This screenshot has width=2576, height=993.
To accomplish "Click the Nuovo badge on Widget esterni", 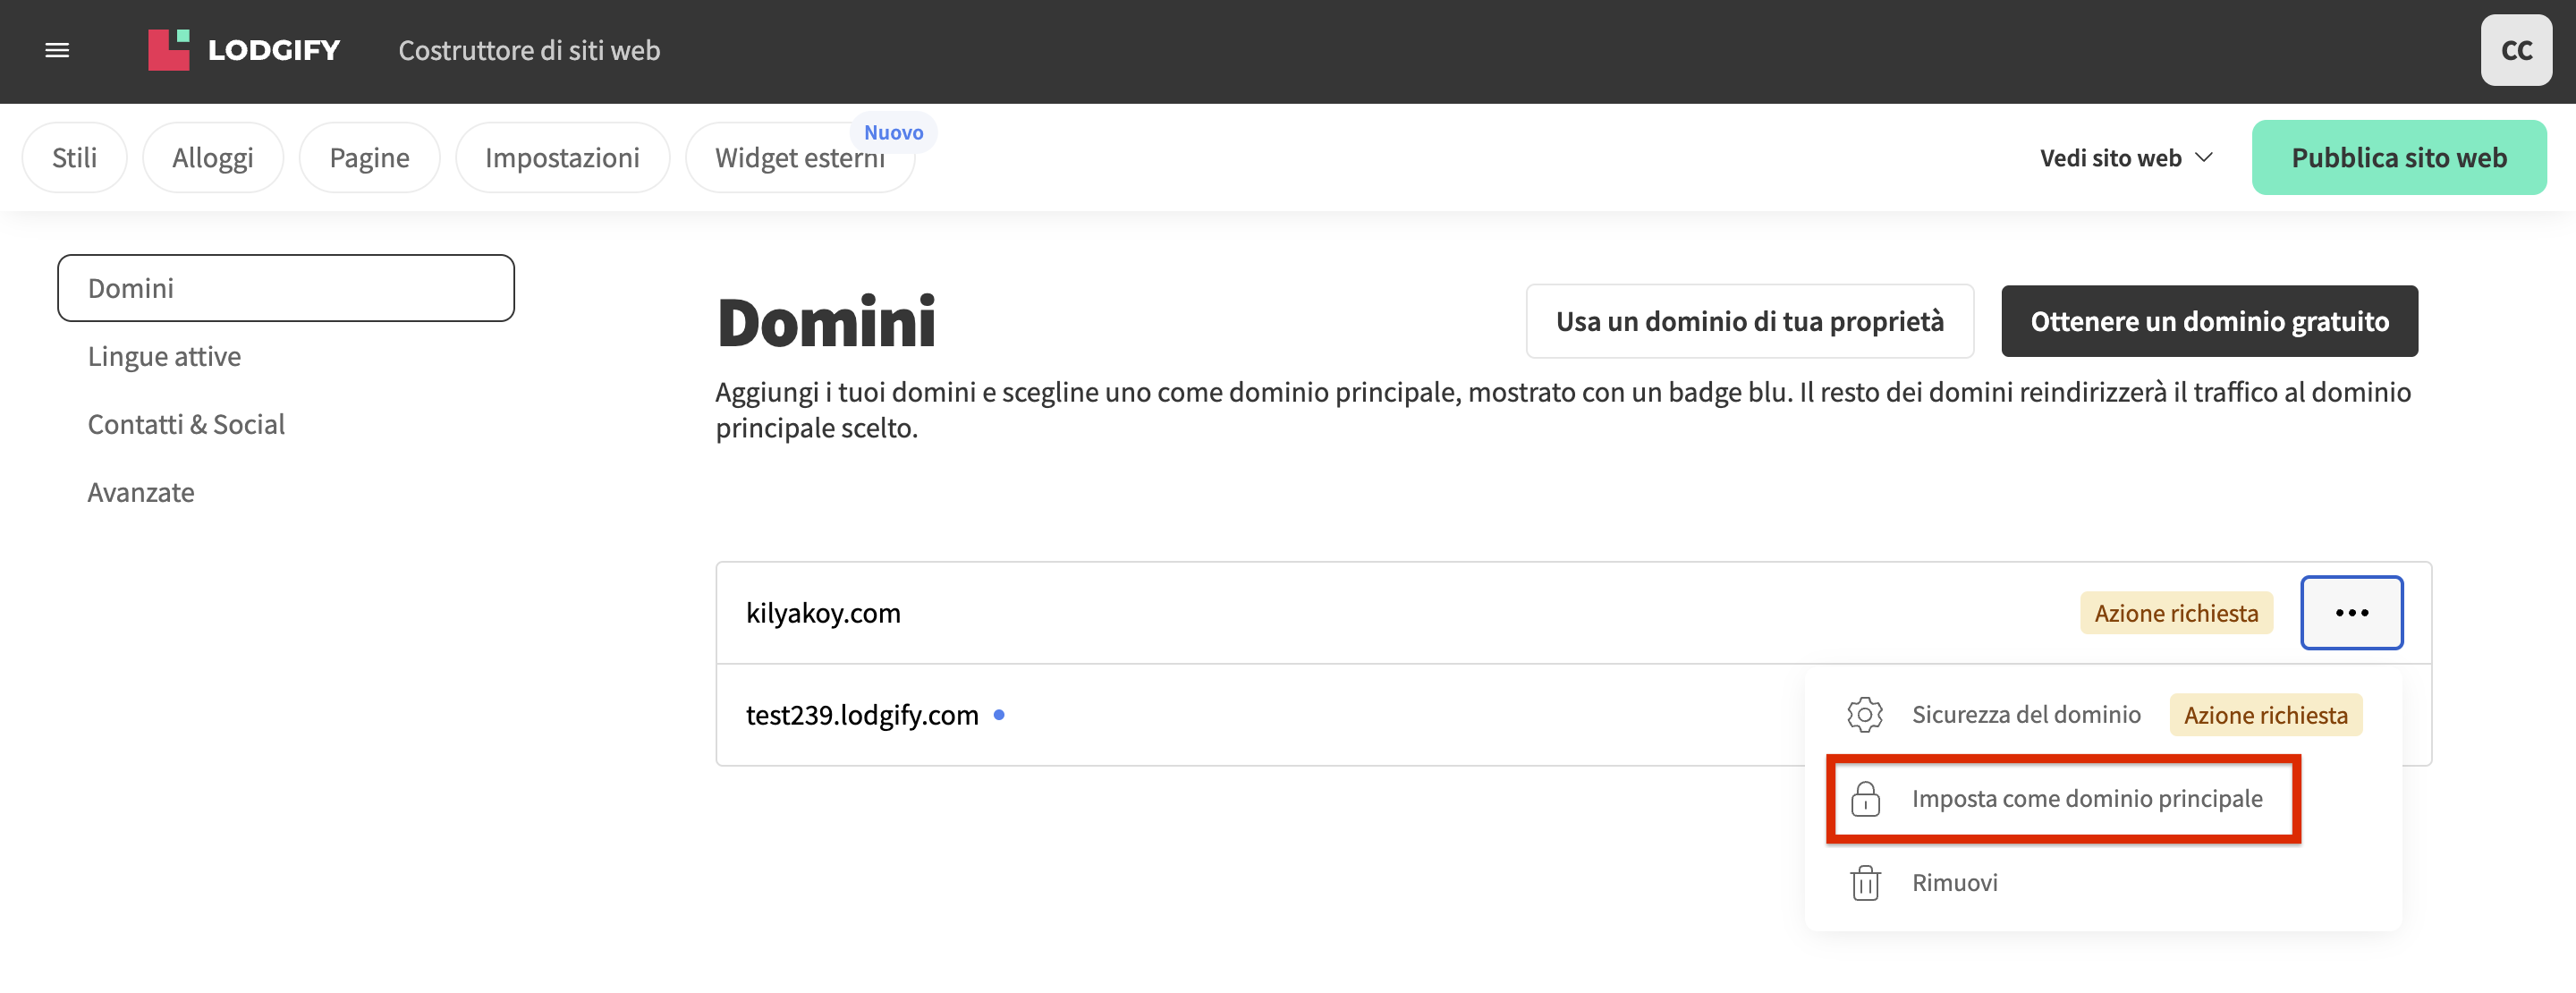I will coord(893,132).
